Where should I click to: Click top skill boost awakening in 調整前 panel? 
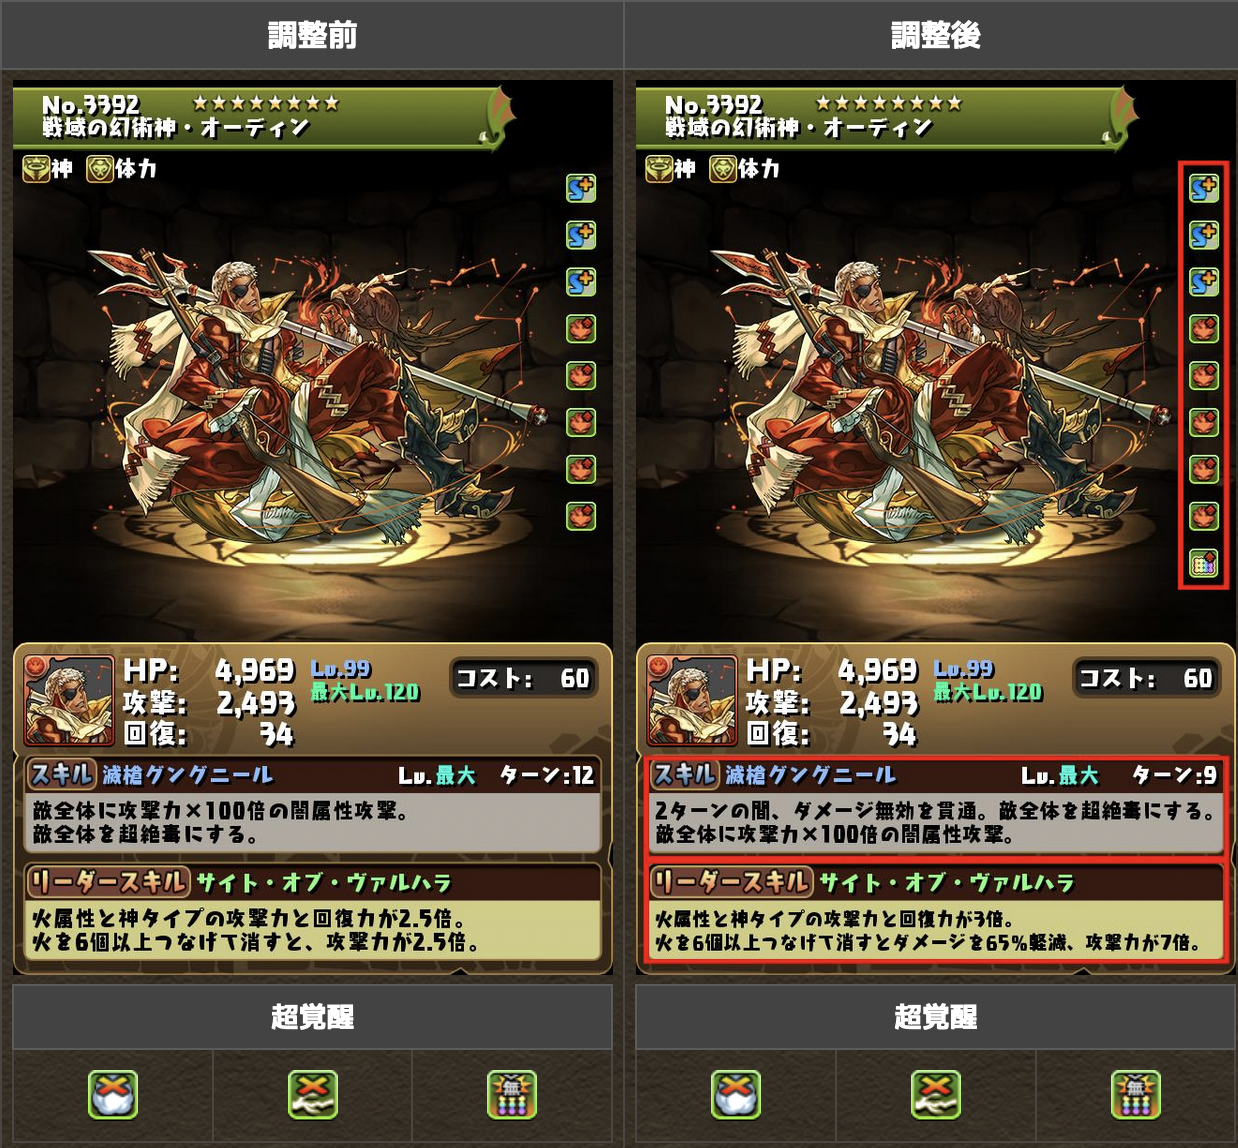click(x=581, y=188)
